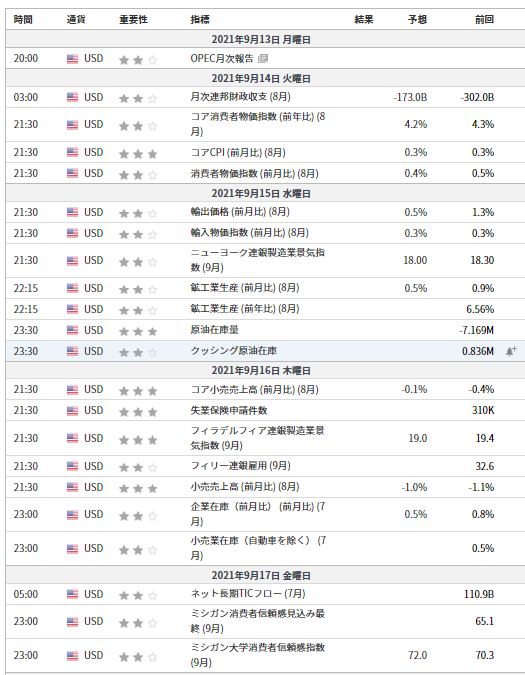
Task: Click the 時間 column header
Action: (x=23, y=20)
